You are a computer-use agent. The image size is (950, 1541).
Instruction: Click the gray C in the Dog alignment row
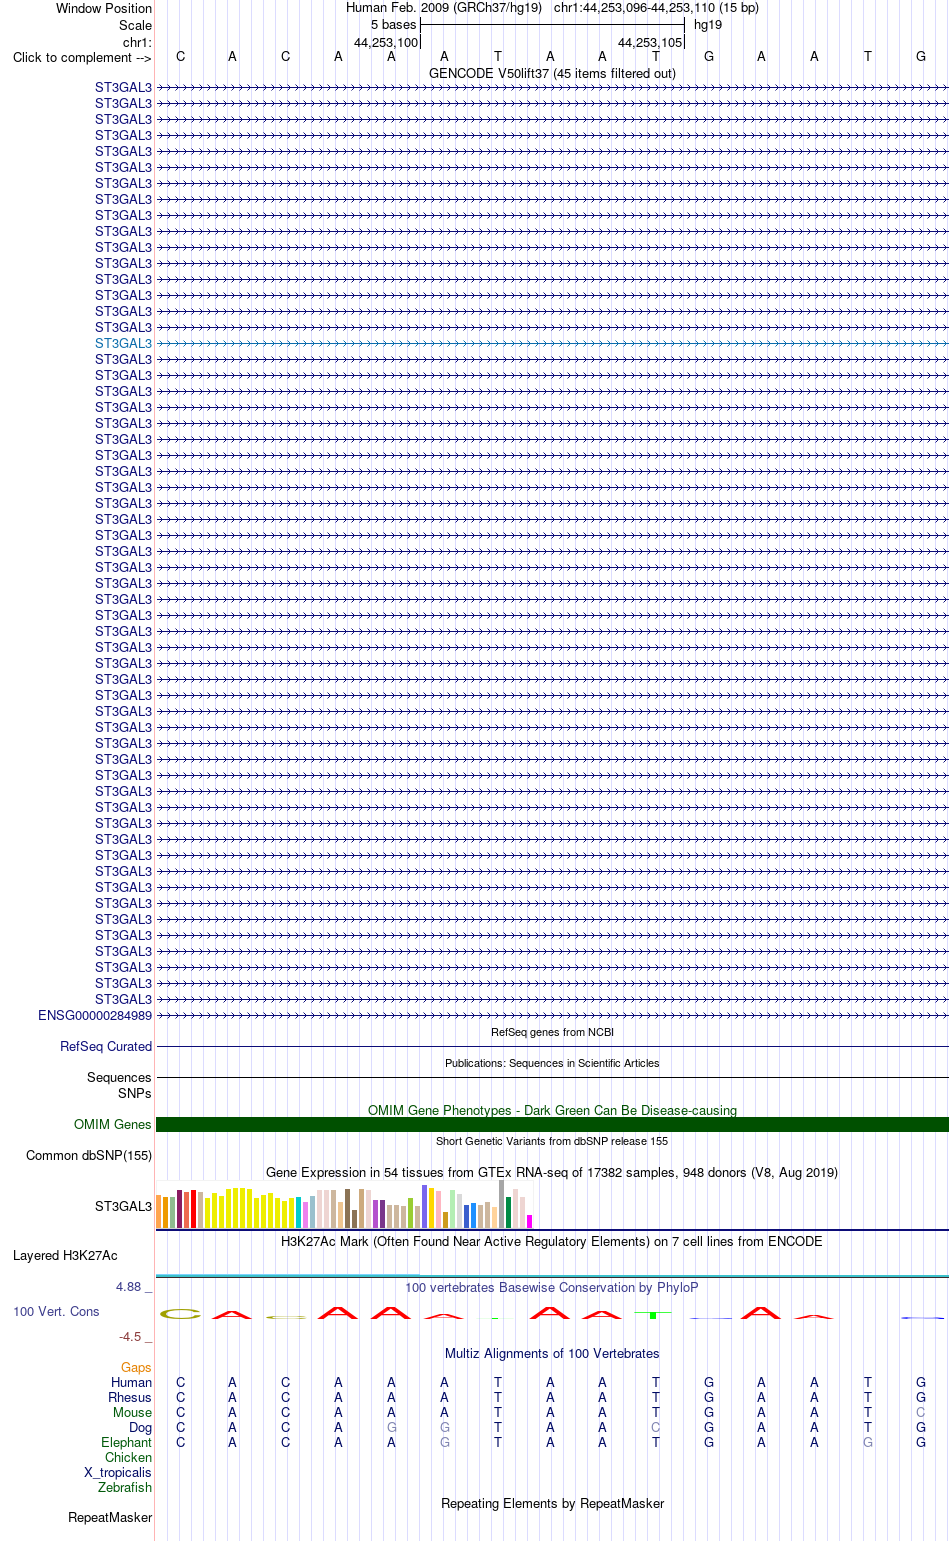pyautogui.click(x=656, y=1427)
